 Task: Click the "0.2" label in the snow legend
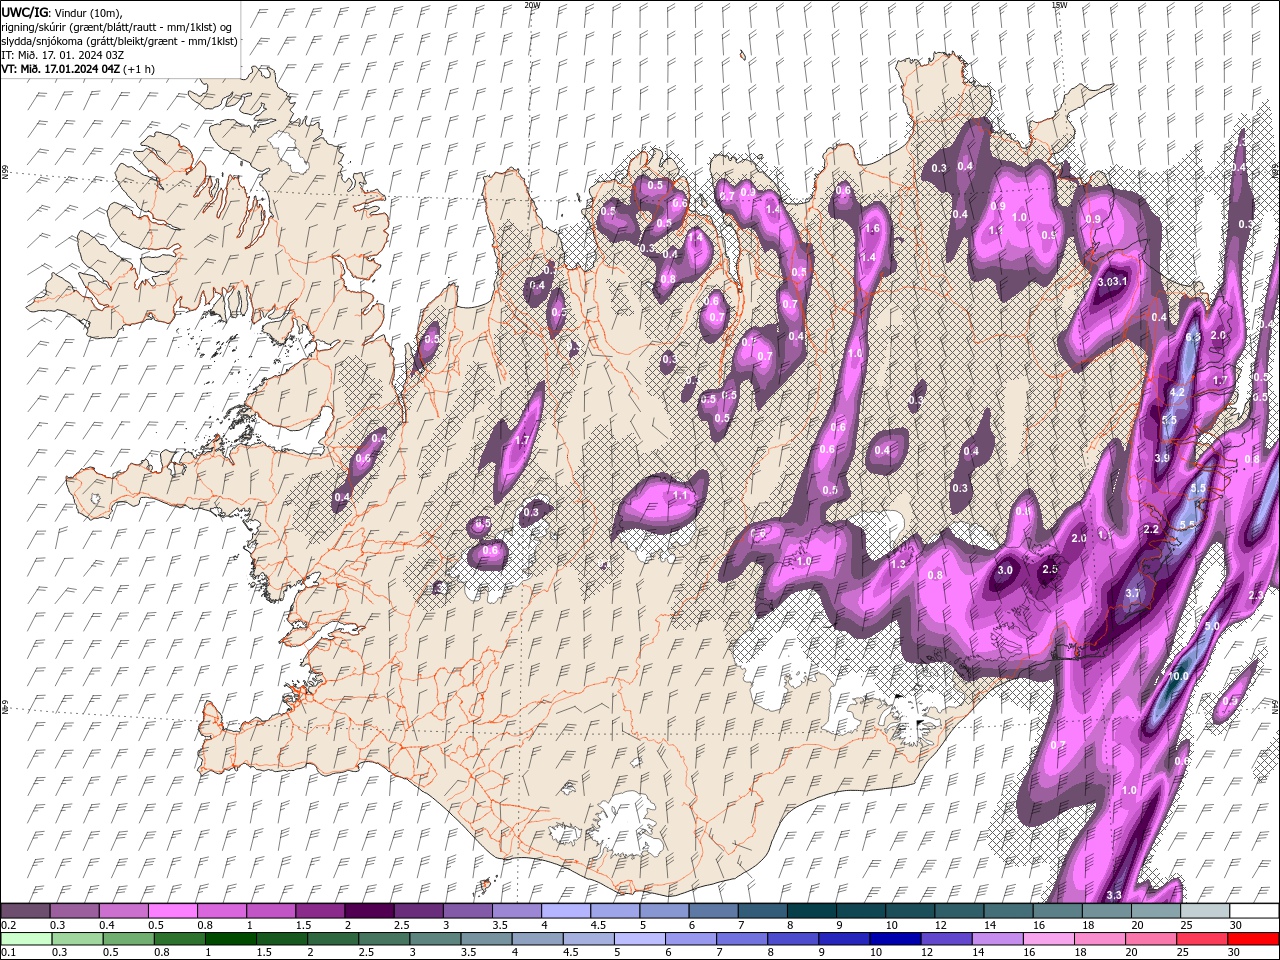9,925
